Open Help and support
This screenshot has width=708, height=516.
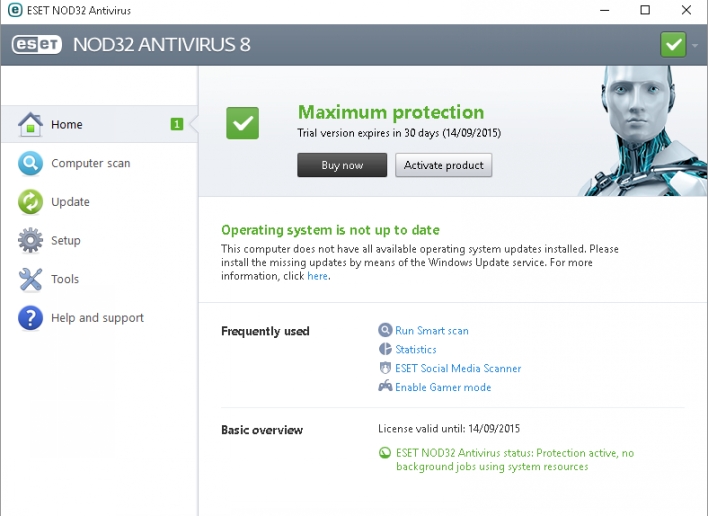coord(99,318)
